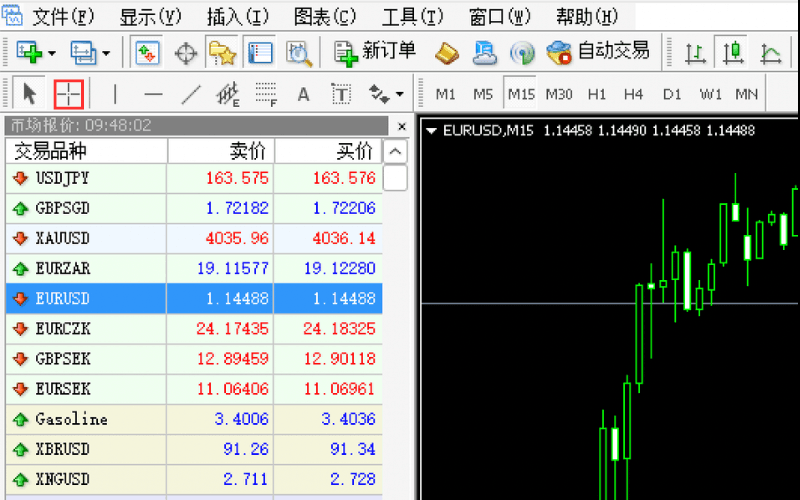Switch to M30 timeframe
This screenshot has width=800, height=500.
559,94
